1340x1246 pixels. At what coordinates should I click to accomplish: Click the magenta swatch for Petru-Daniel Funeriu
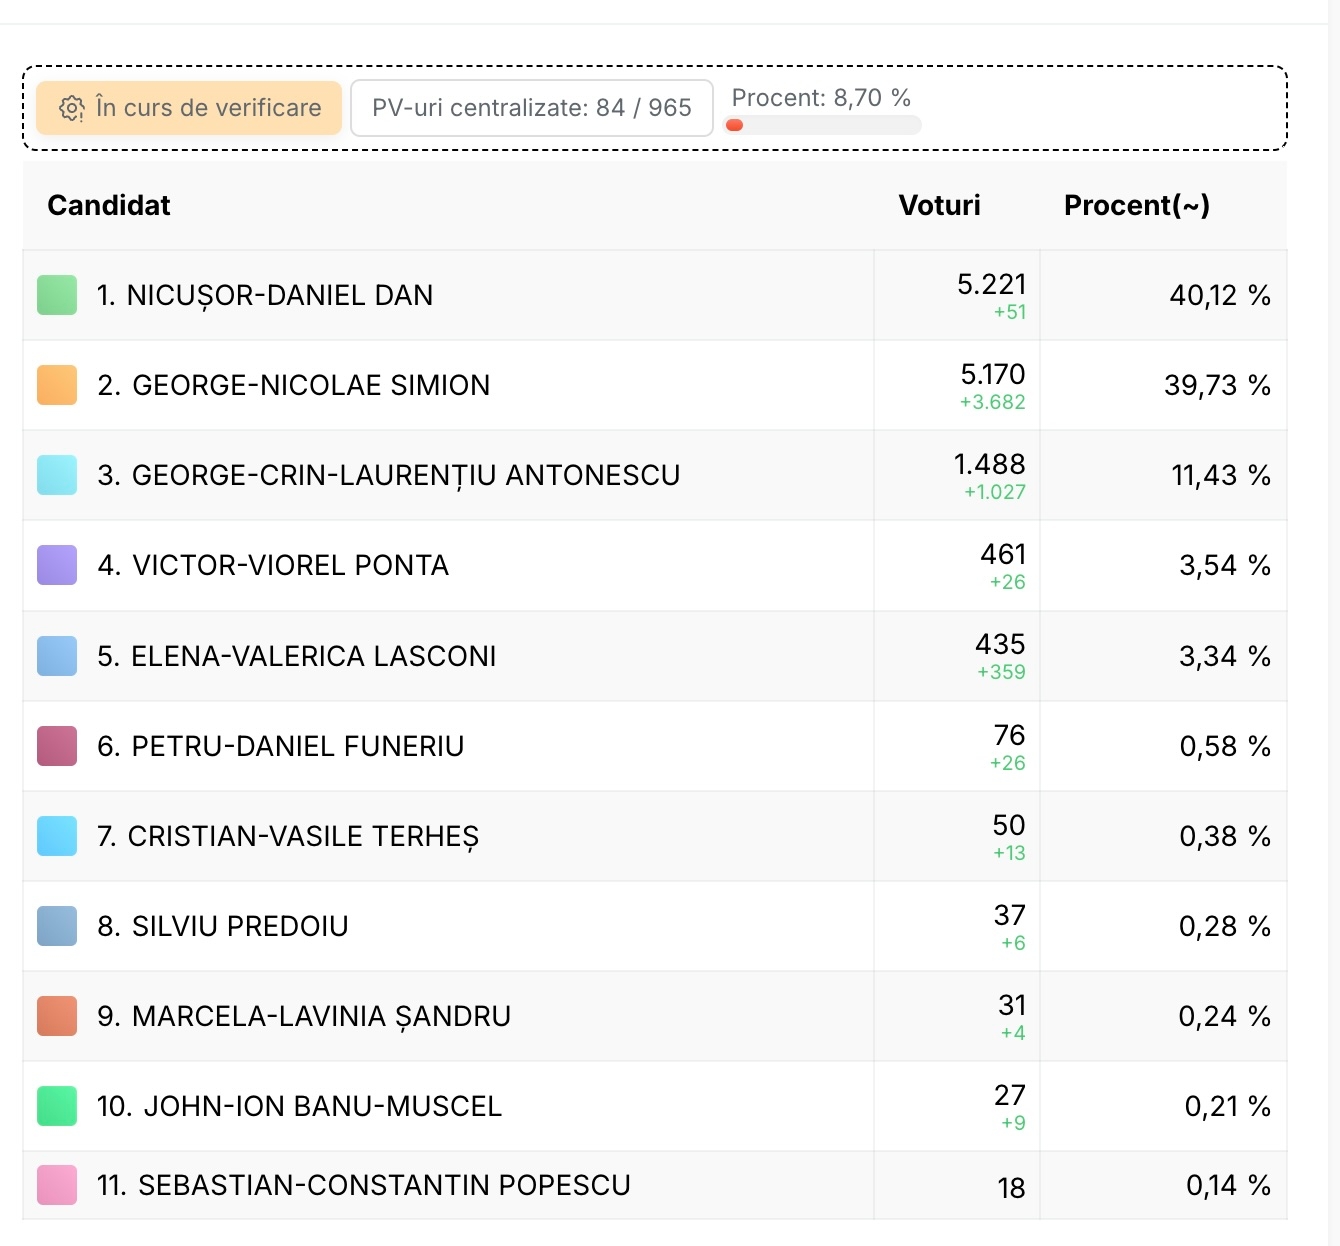(57, 746)
